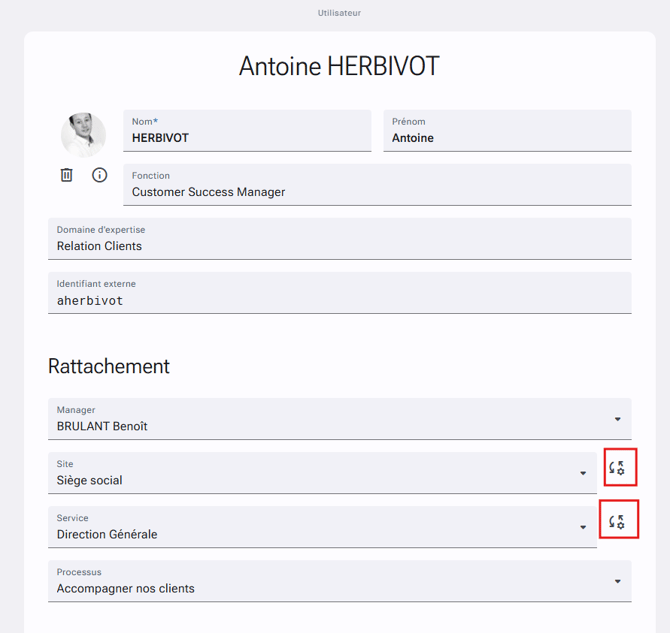Click the Antoine HERBIVOT page heading
The height and width of the screenshot is (633, 670).
(339, 66)
